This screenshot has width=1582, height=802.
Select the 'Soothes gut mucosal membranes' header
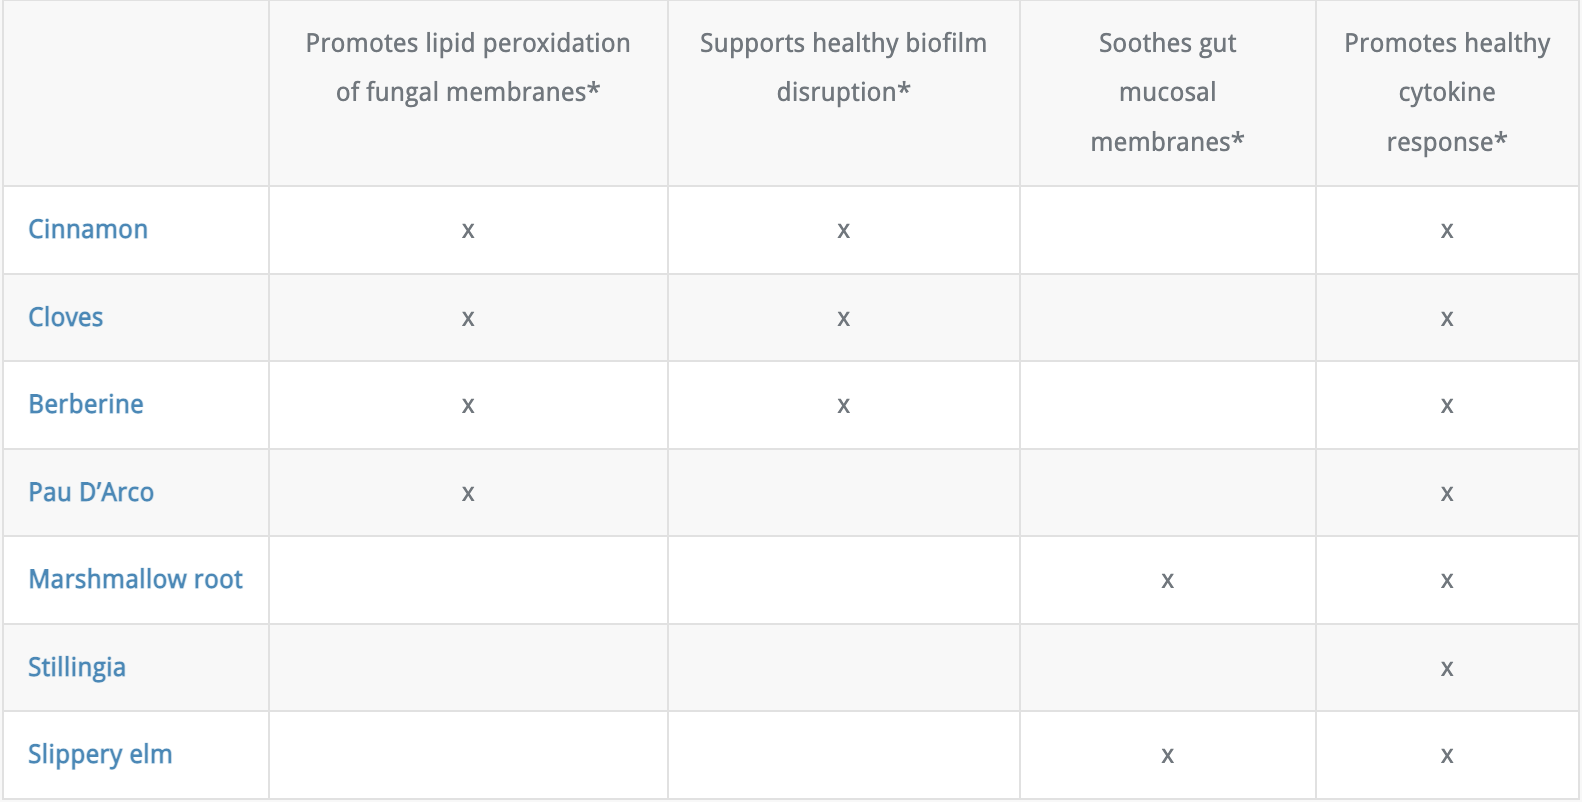tap(1167, 92)
